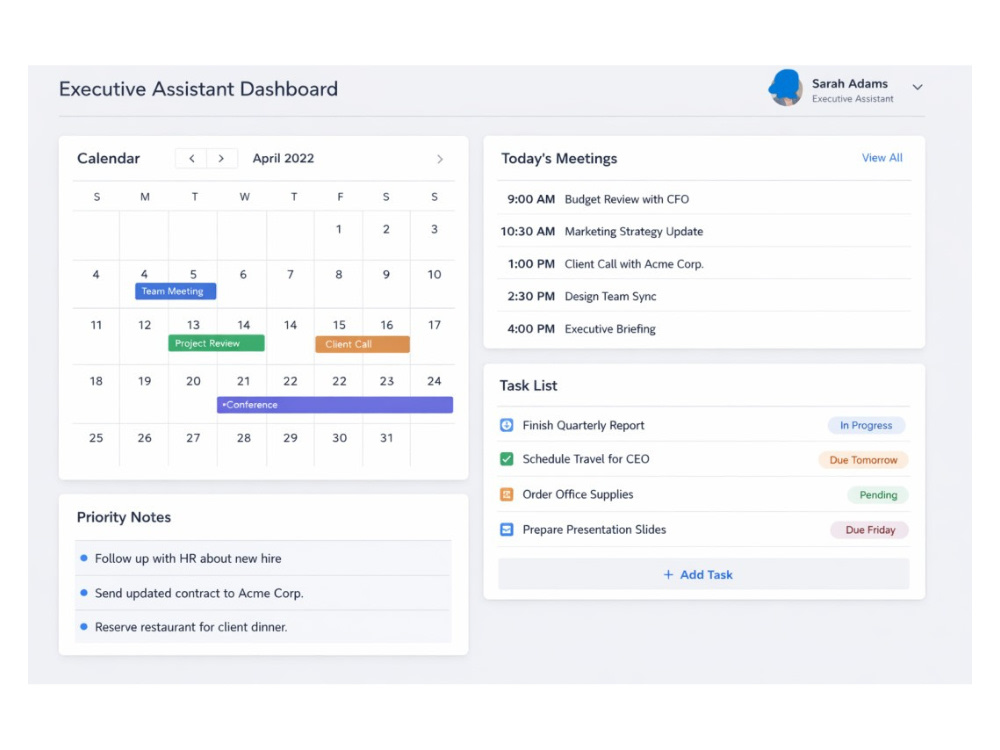Viewport: 1000px width, 750px height.
Task: Select calendar date 11
Action: pyautogui.click(x=96, y=325)
